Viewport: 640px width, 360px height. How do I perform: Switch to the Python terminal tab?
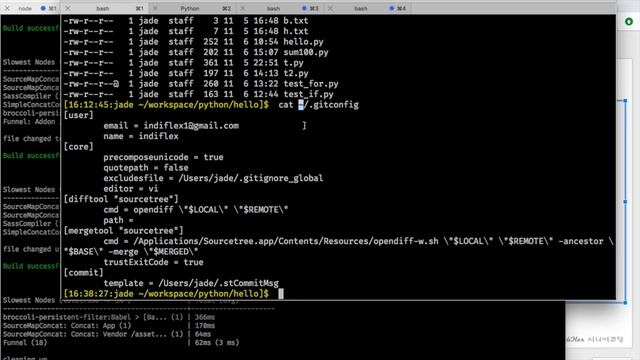point(190,8)
